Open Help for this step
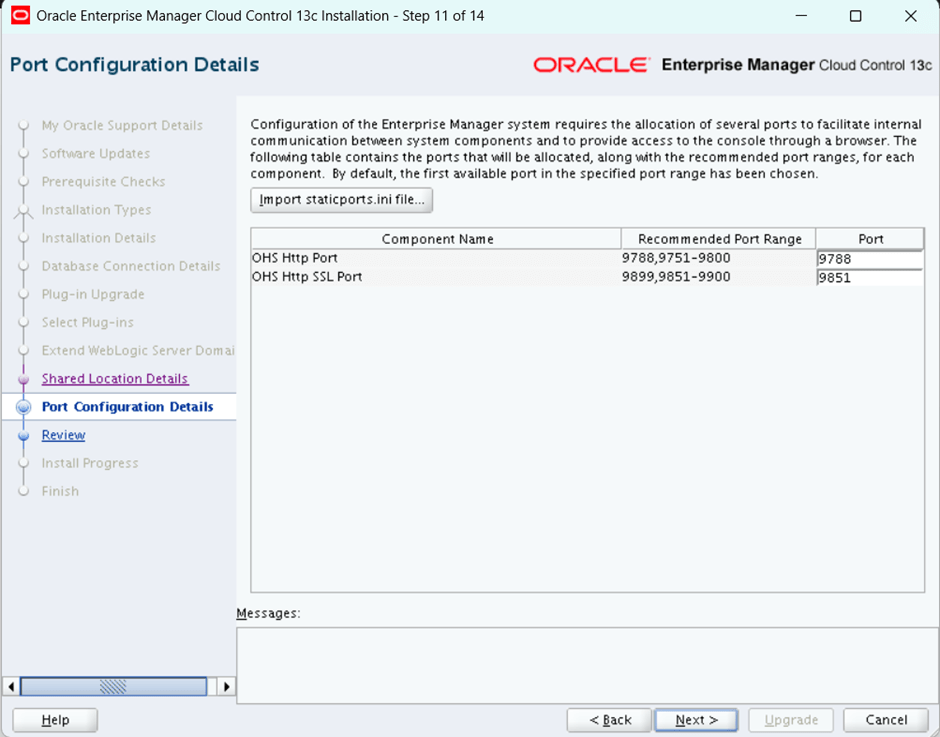The height and width of the screenshot is (737, 940). 55,720
